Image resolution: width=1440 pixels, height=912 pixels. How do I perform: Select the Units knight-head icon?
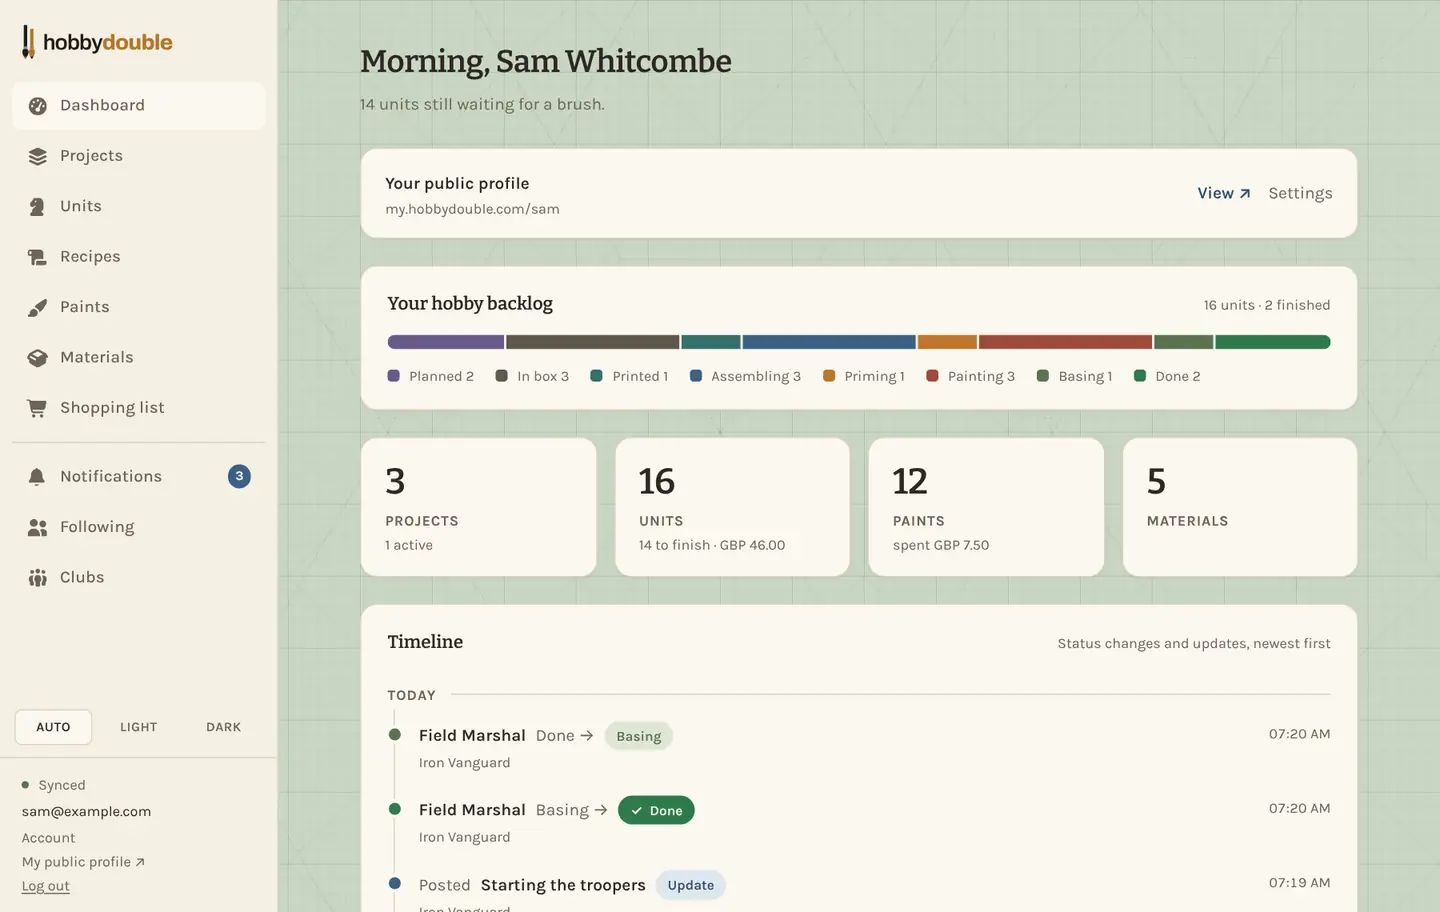click(38, 206)
